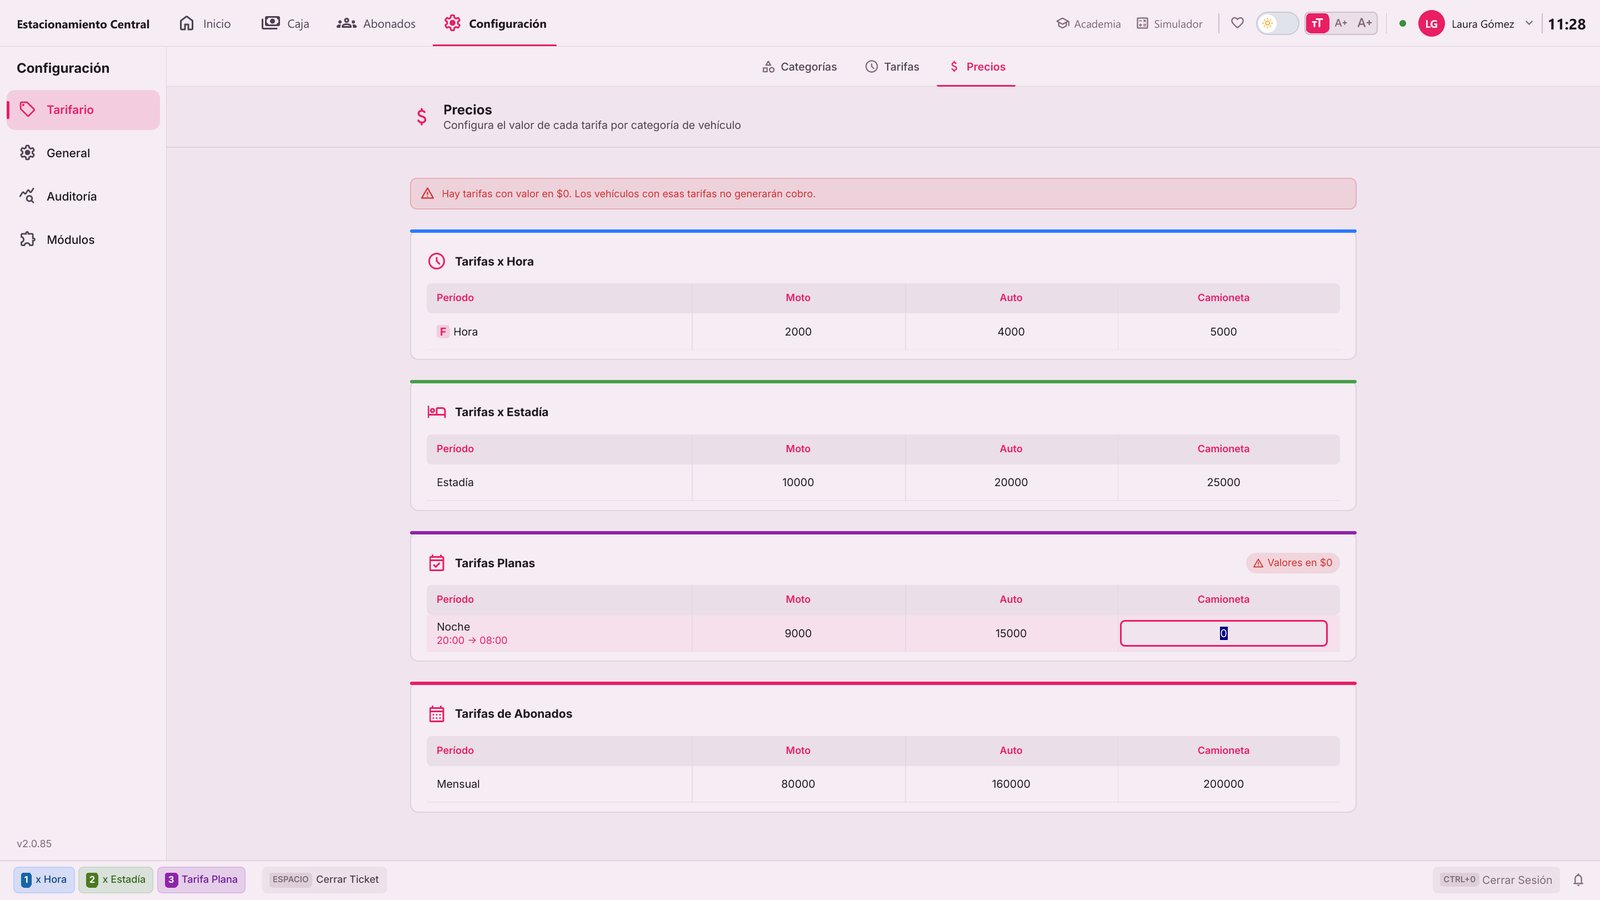1600x900 pixels.
Task: Click the LG user avatar
Action: pyautogui.click(x=1431, y=23)
